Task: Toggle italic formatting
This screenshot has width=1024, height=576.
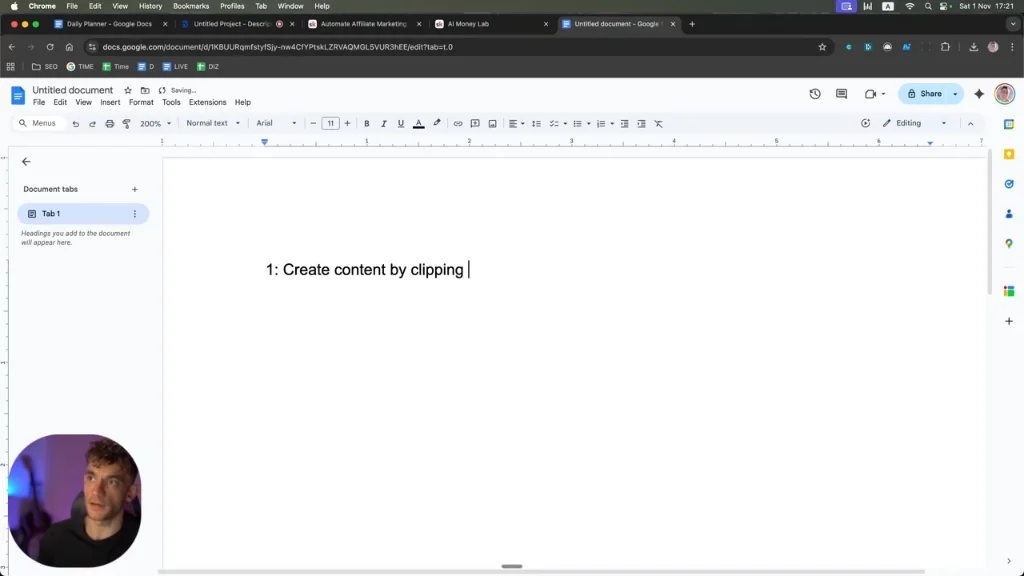Action: click(x=384, y=123)
